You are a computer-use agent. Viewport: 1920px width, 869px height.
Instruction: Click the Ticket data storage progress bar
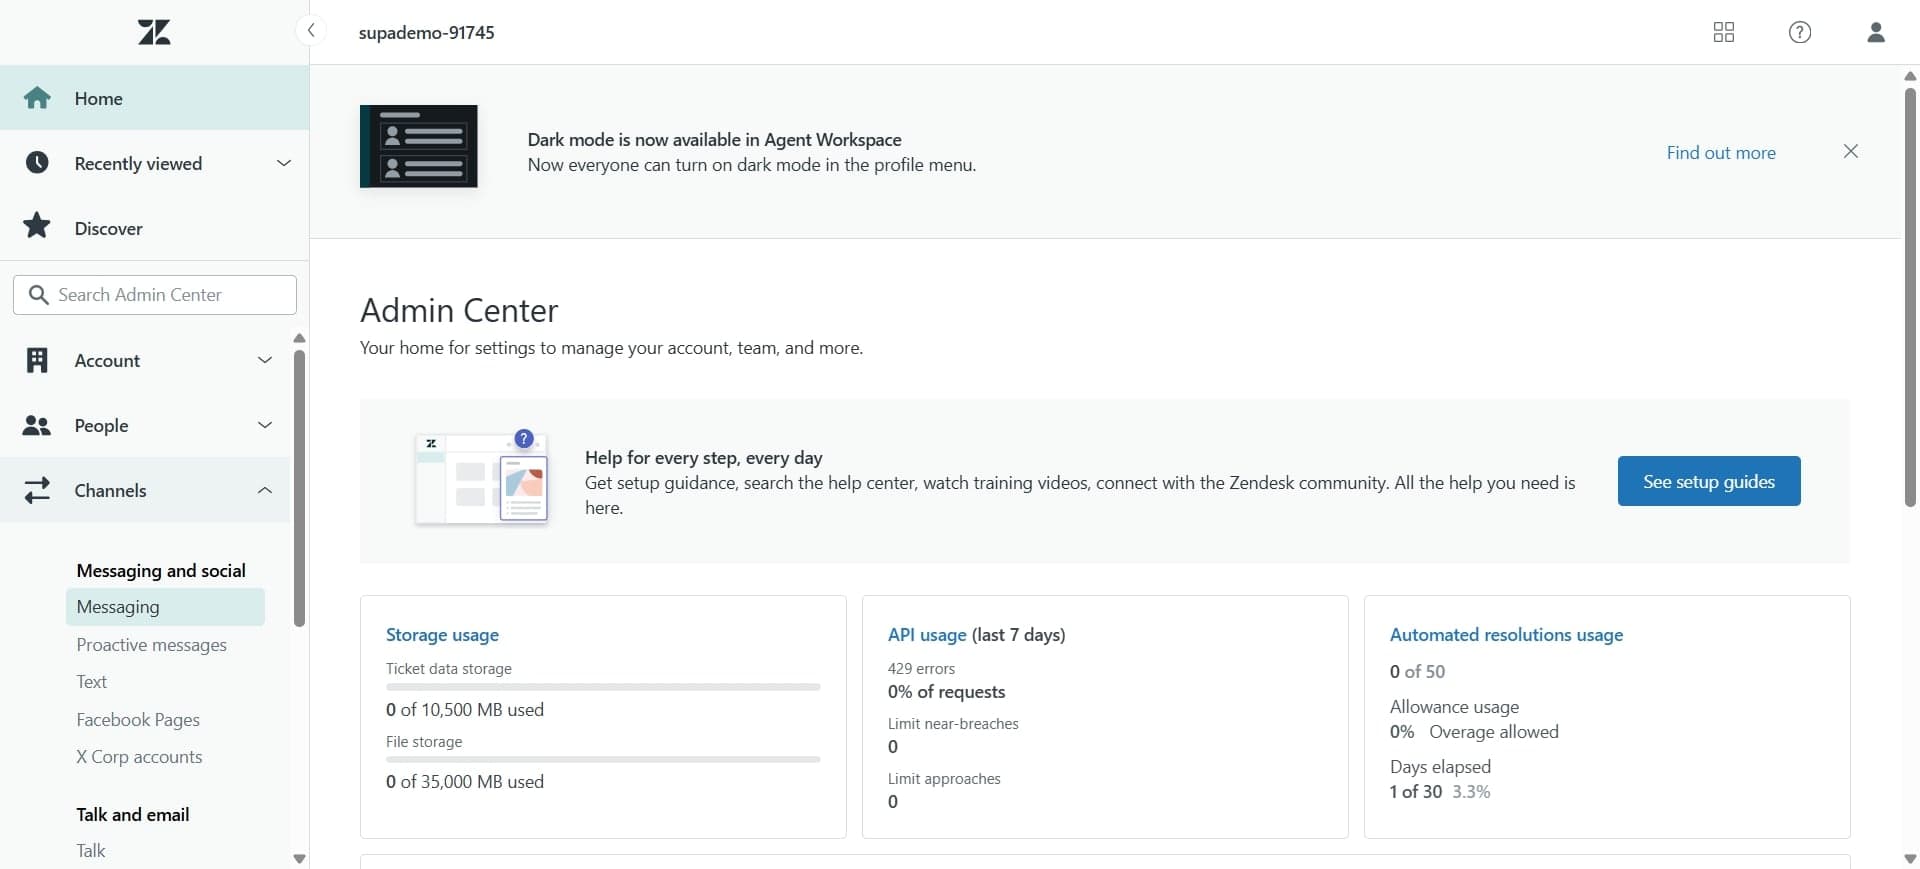[603, 687]
